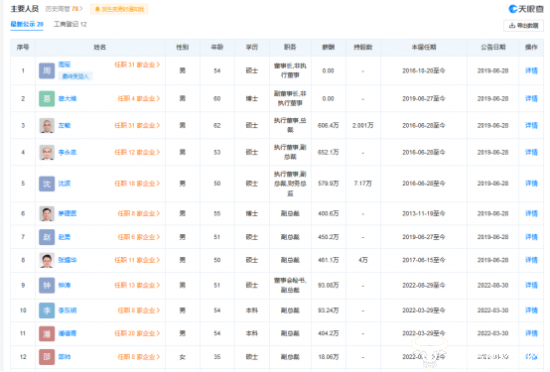
Task: Expand 任职 20 家企业 in row 11
Action: click(137, 333)
